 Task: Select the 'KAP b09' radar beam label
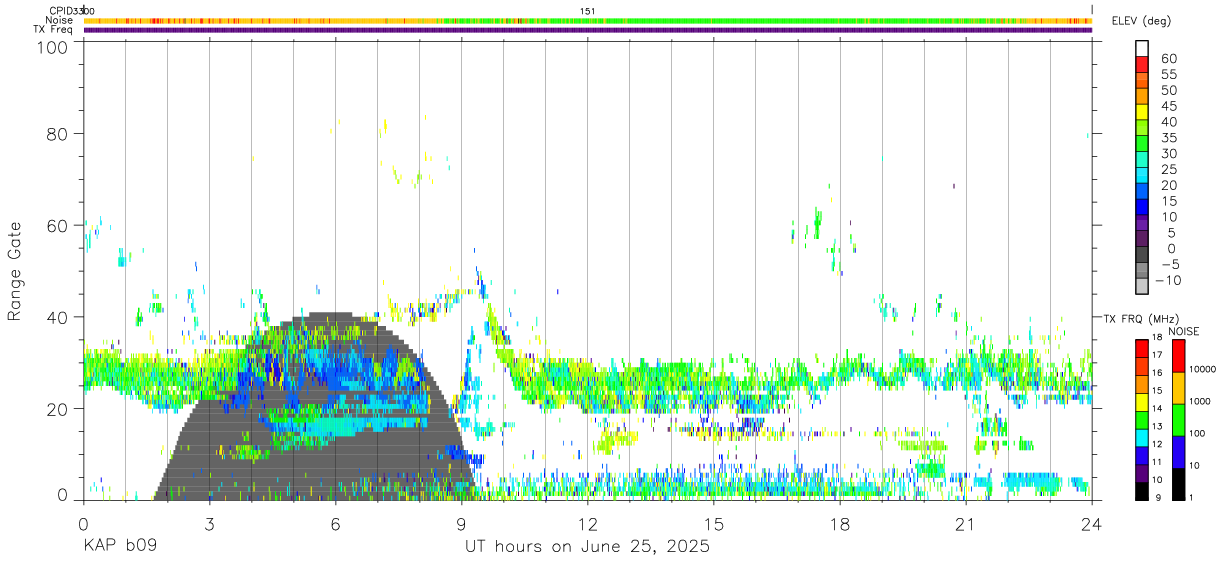(x=118, y=547)
